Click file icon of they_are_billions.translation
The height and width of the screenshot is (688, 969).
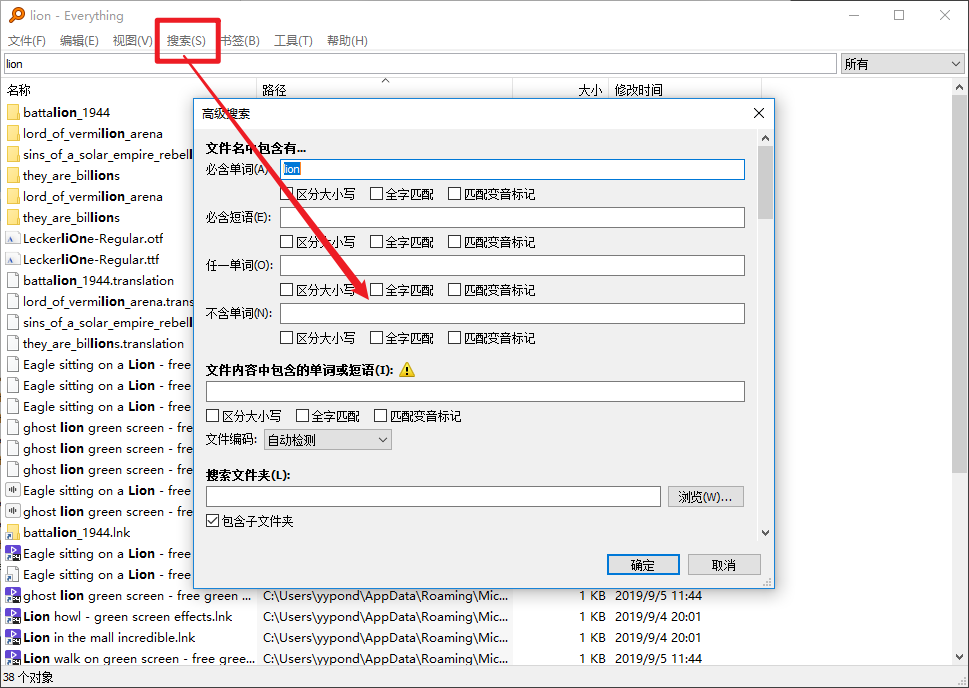(x=12, y=344)
